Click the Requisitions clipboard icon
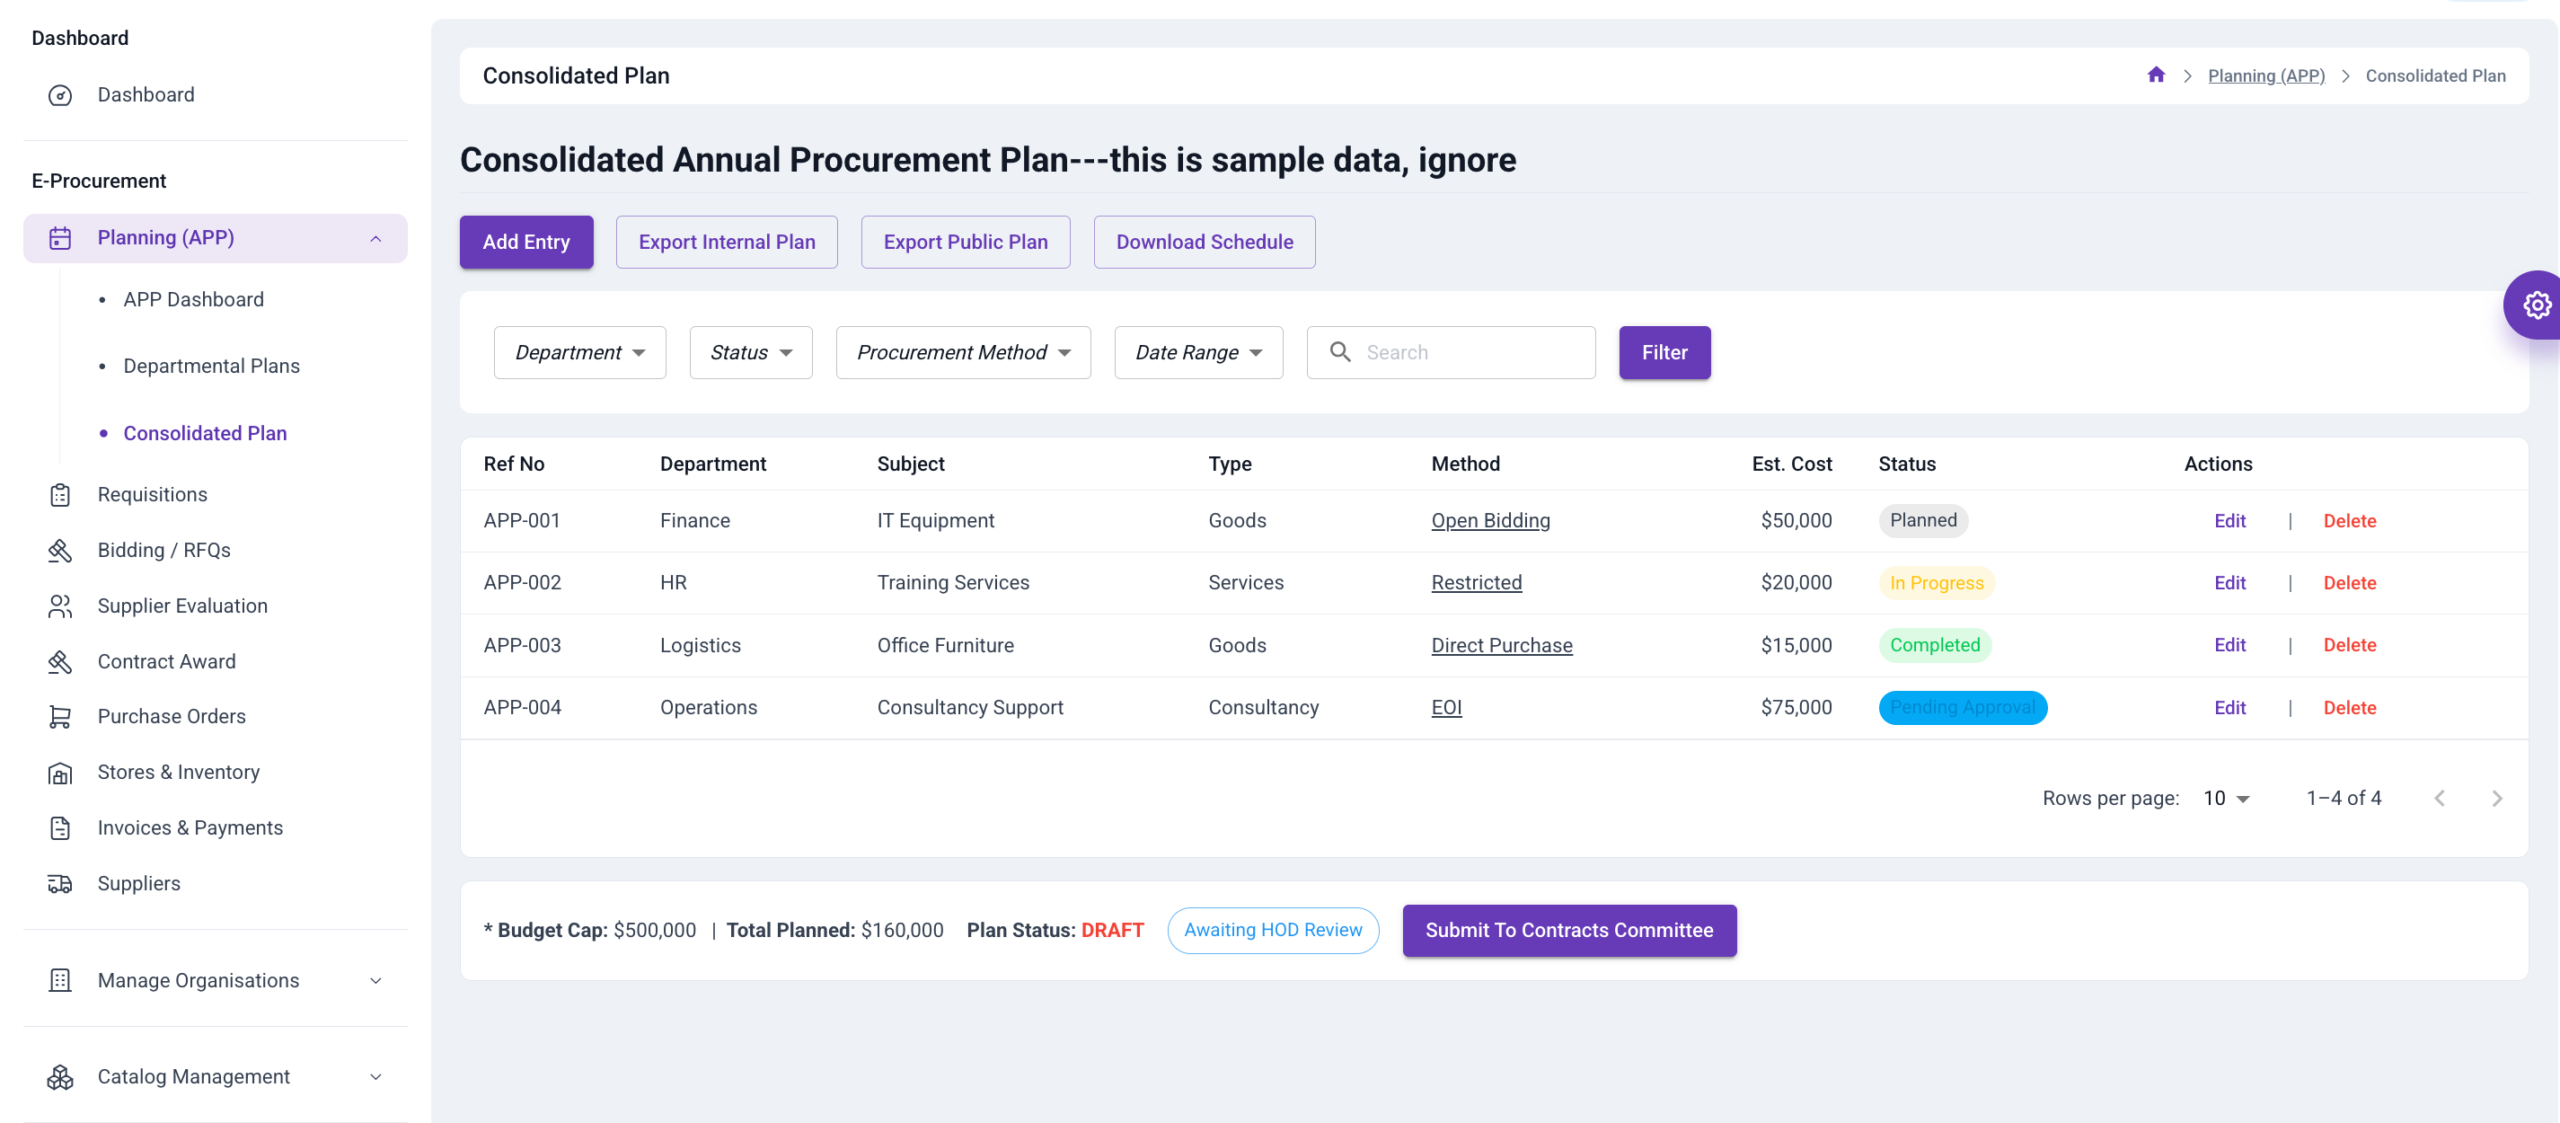The image size is (2560, 1123). click(x=60, y=495)
